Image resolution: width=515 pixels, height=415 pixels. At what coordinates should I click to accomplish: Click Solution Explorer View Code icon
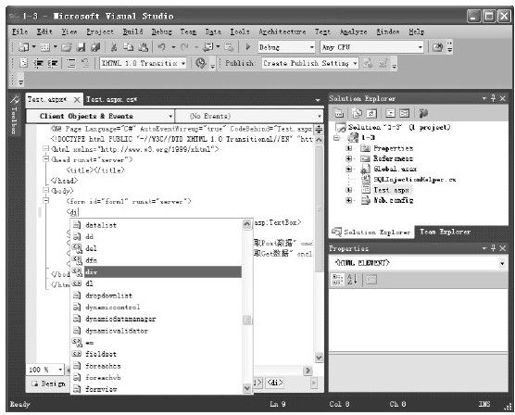click(390, 113)
